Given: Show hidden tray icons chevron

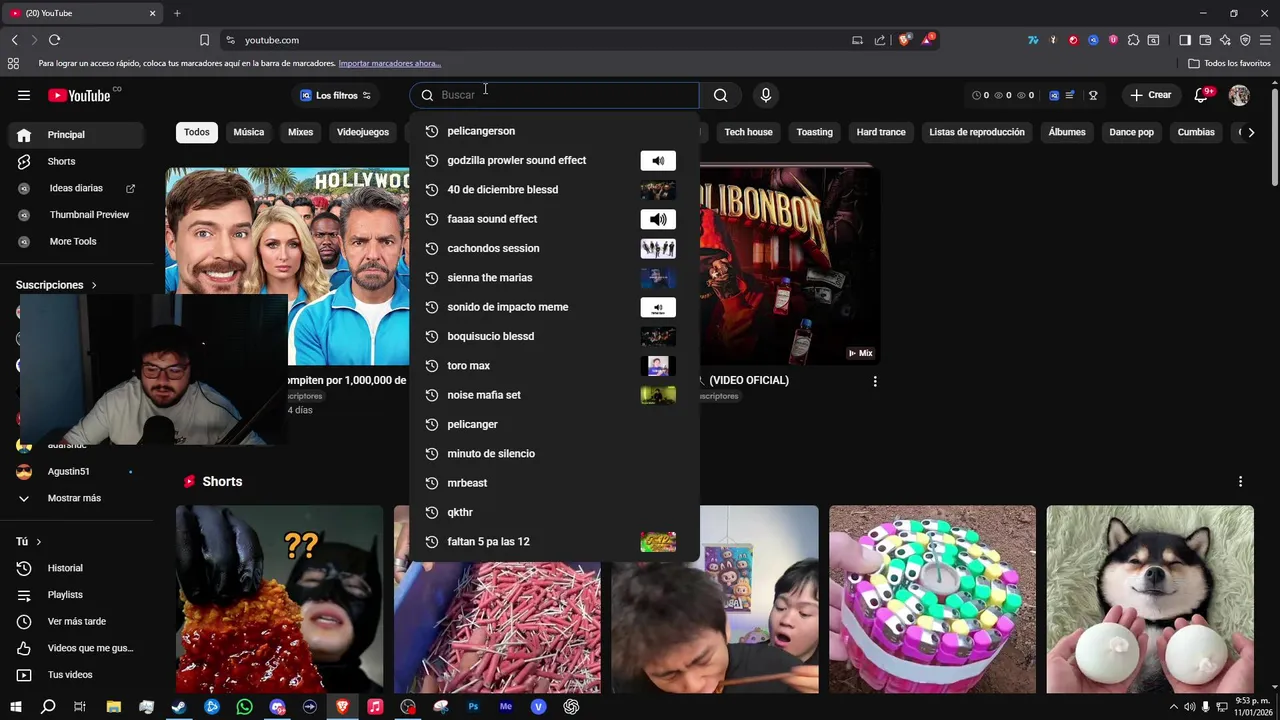Looking at the screenshot, I should tap(1174, 707).
